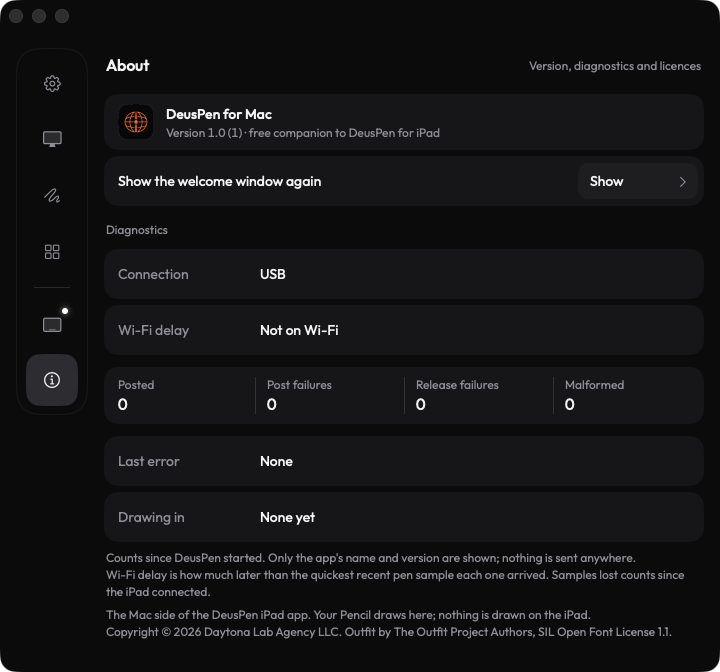Screen dimensions: 720x672
Task: Click the 'Post failures' counter label
Action: click(x=299, y=385)
